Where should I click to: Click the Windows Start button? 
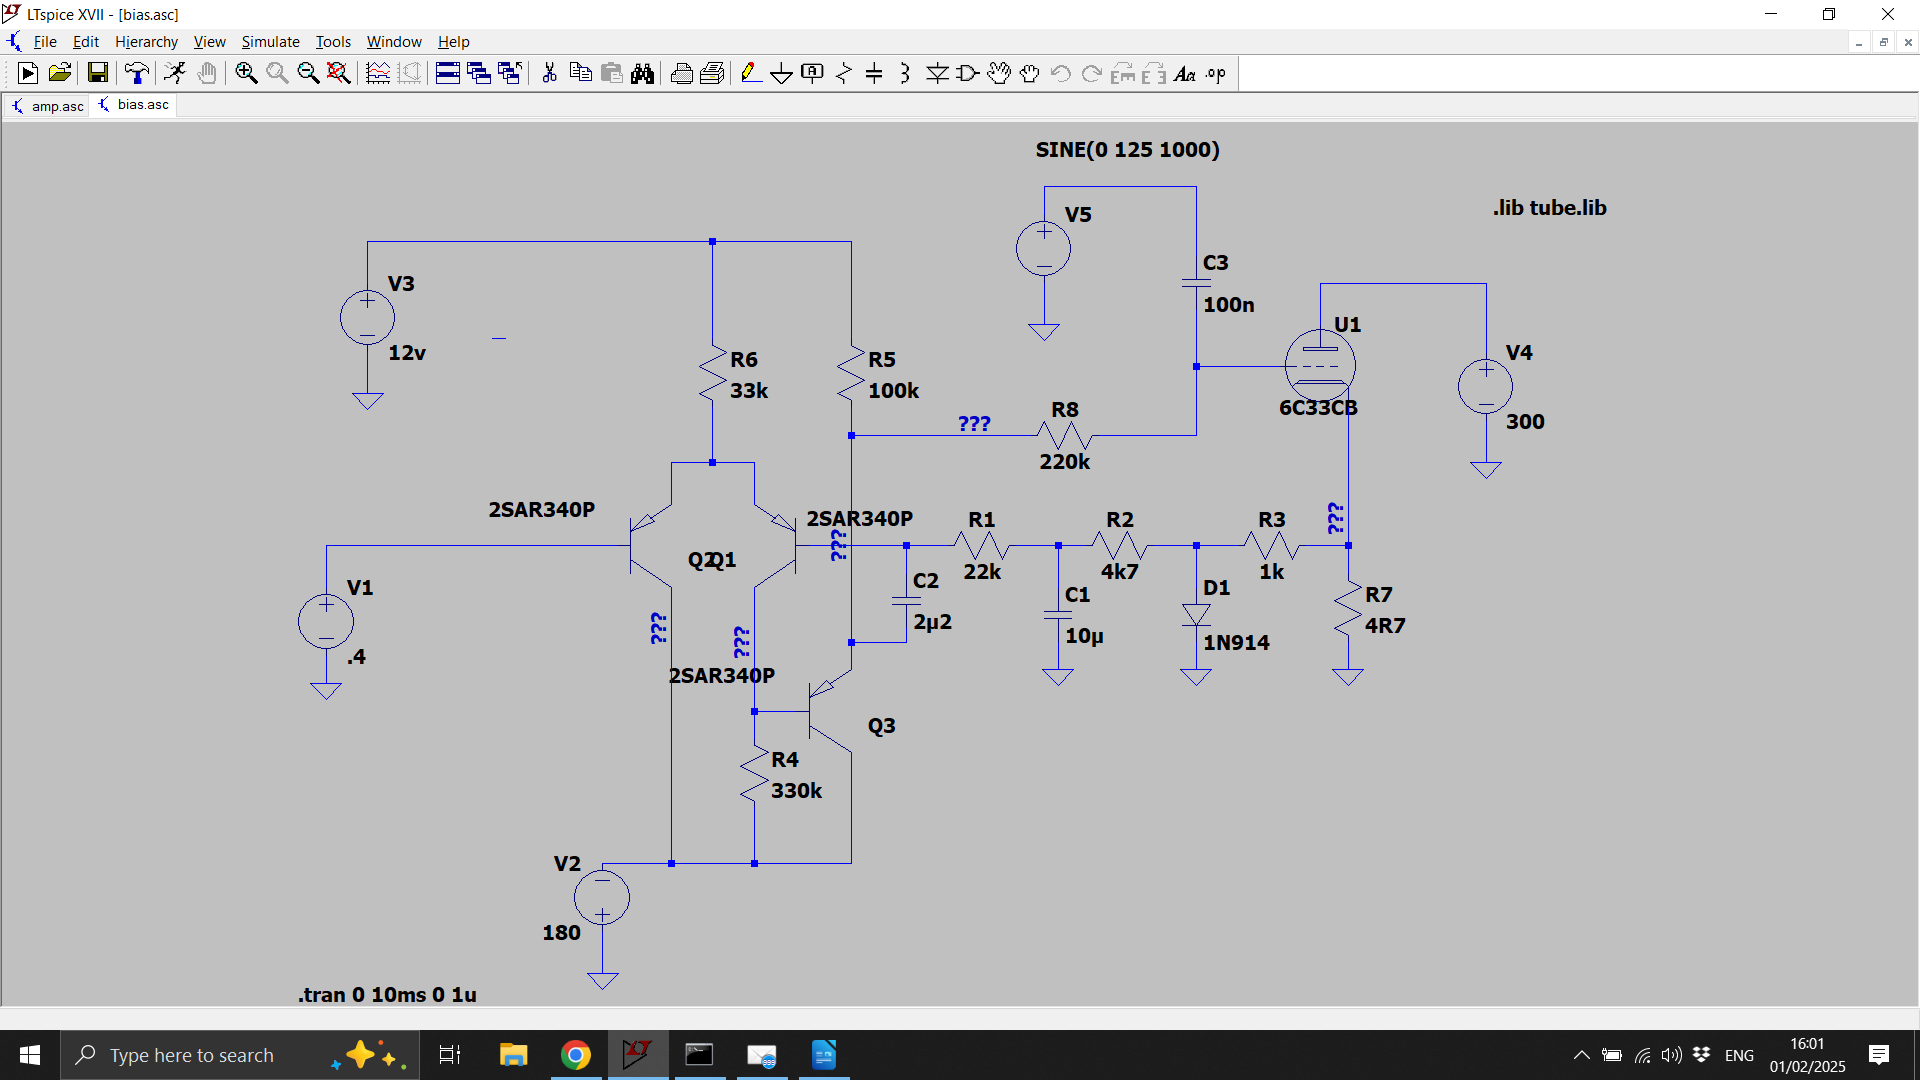coord(30,1055)
